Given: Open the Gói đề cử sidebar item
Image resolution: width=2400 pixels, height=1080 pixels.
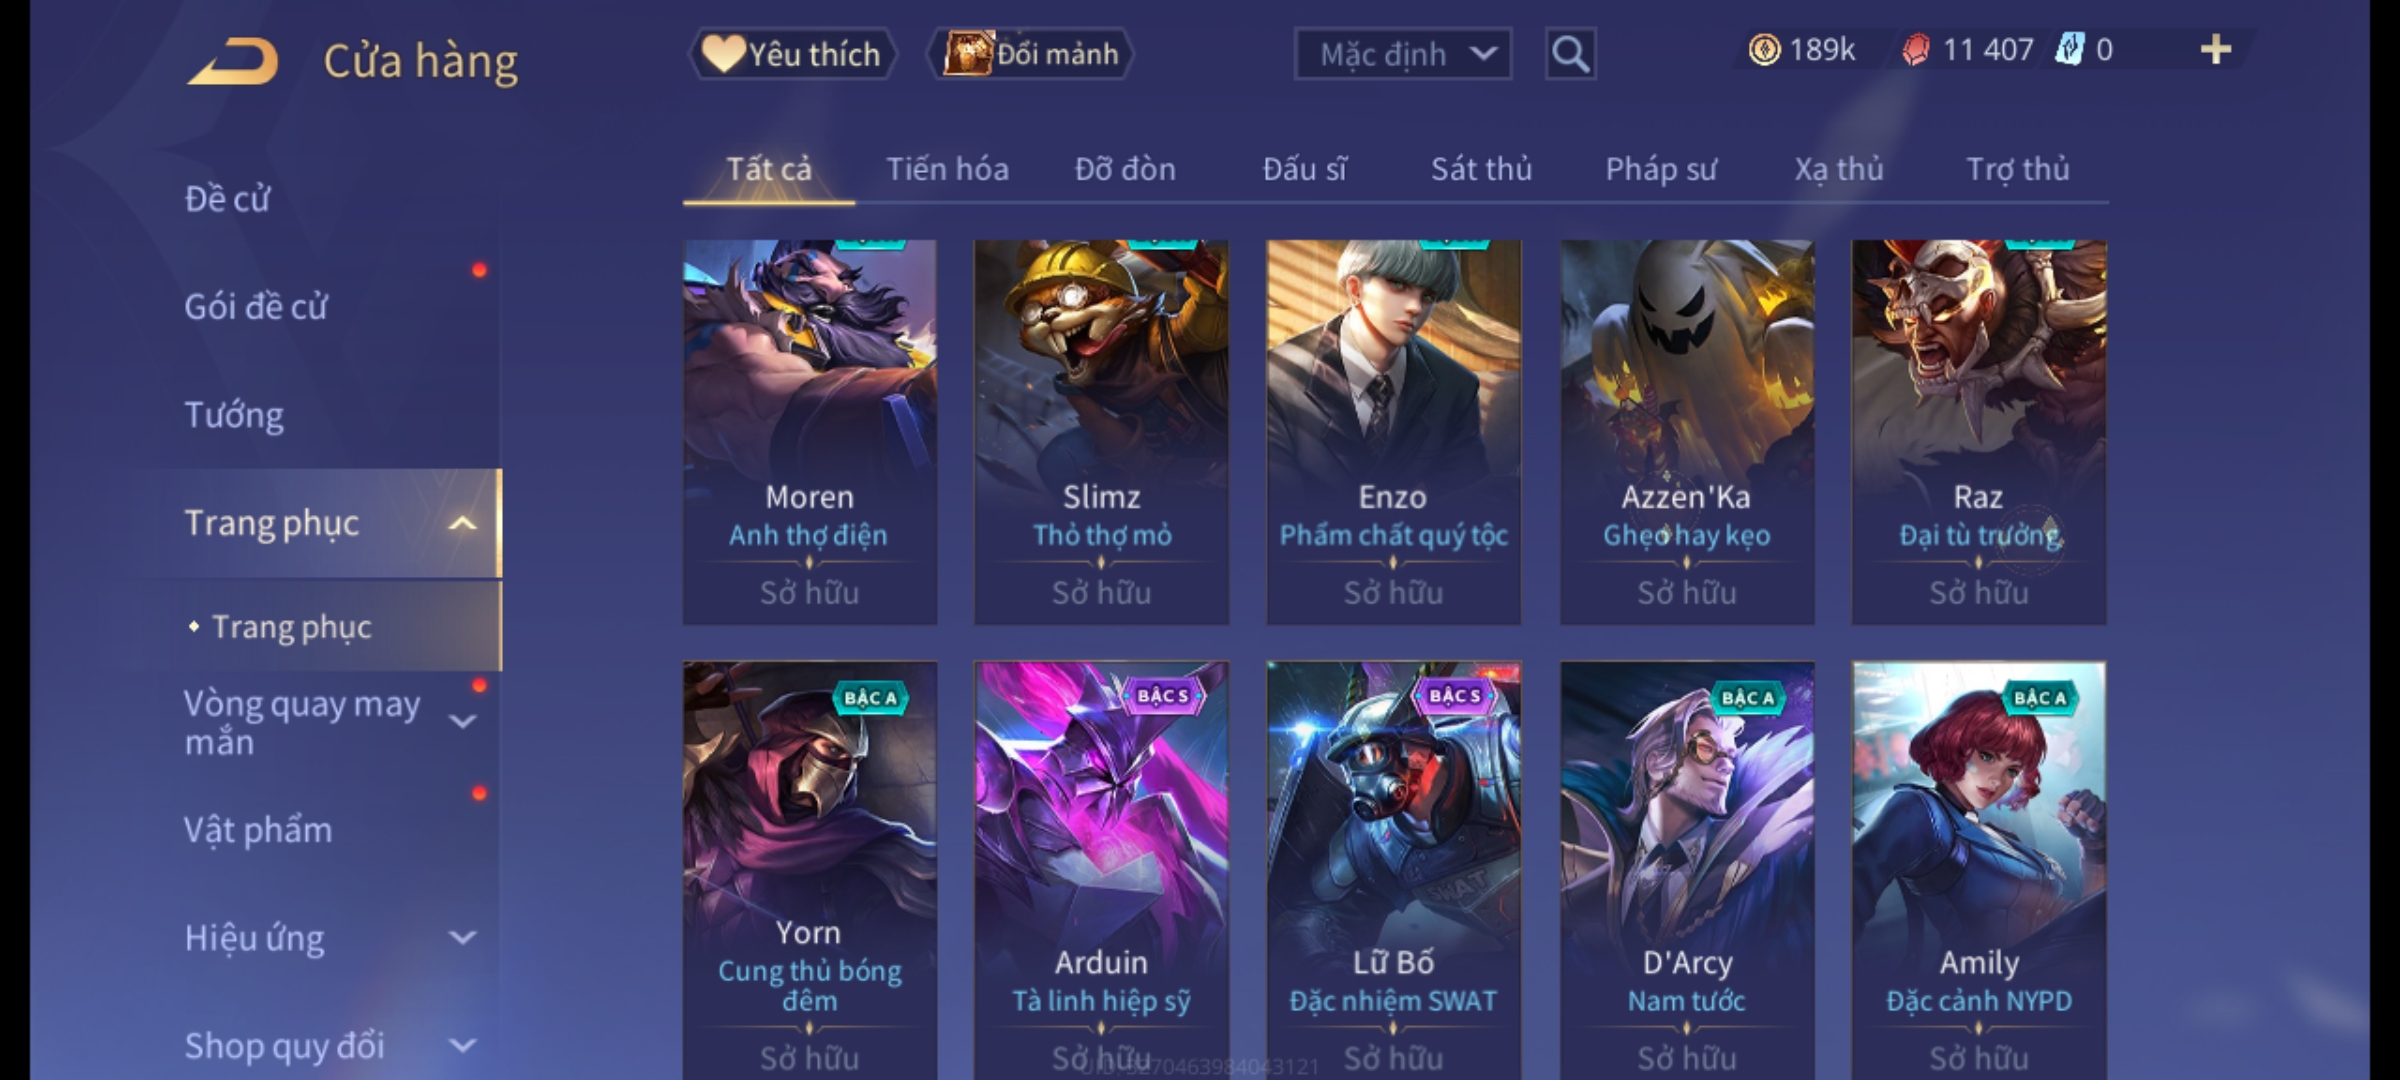Looking at the screenshot, I should (256, 307).
